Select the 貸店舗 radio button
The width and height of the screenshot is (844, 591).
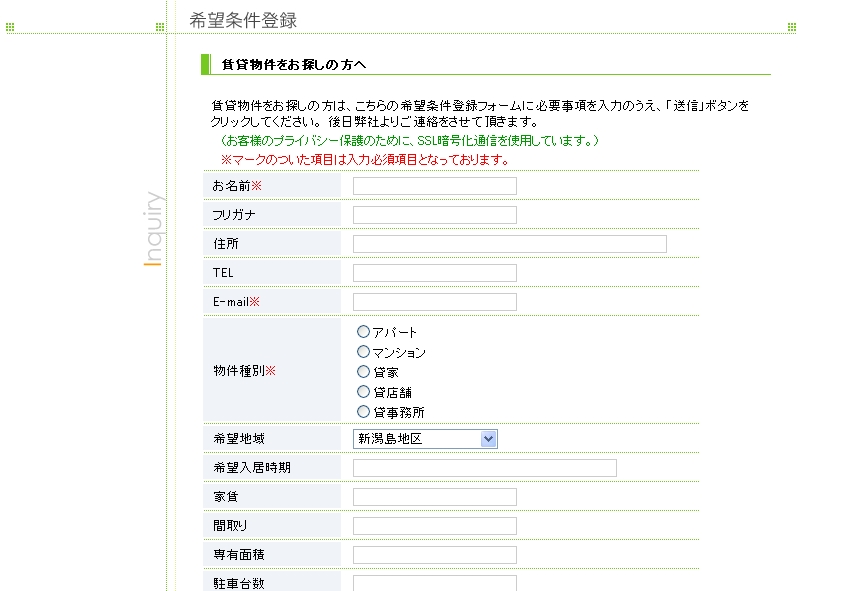tap(364, 392)
